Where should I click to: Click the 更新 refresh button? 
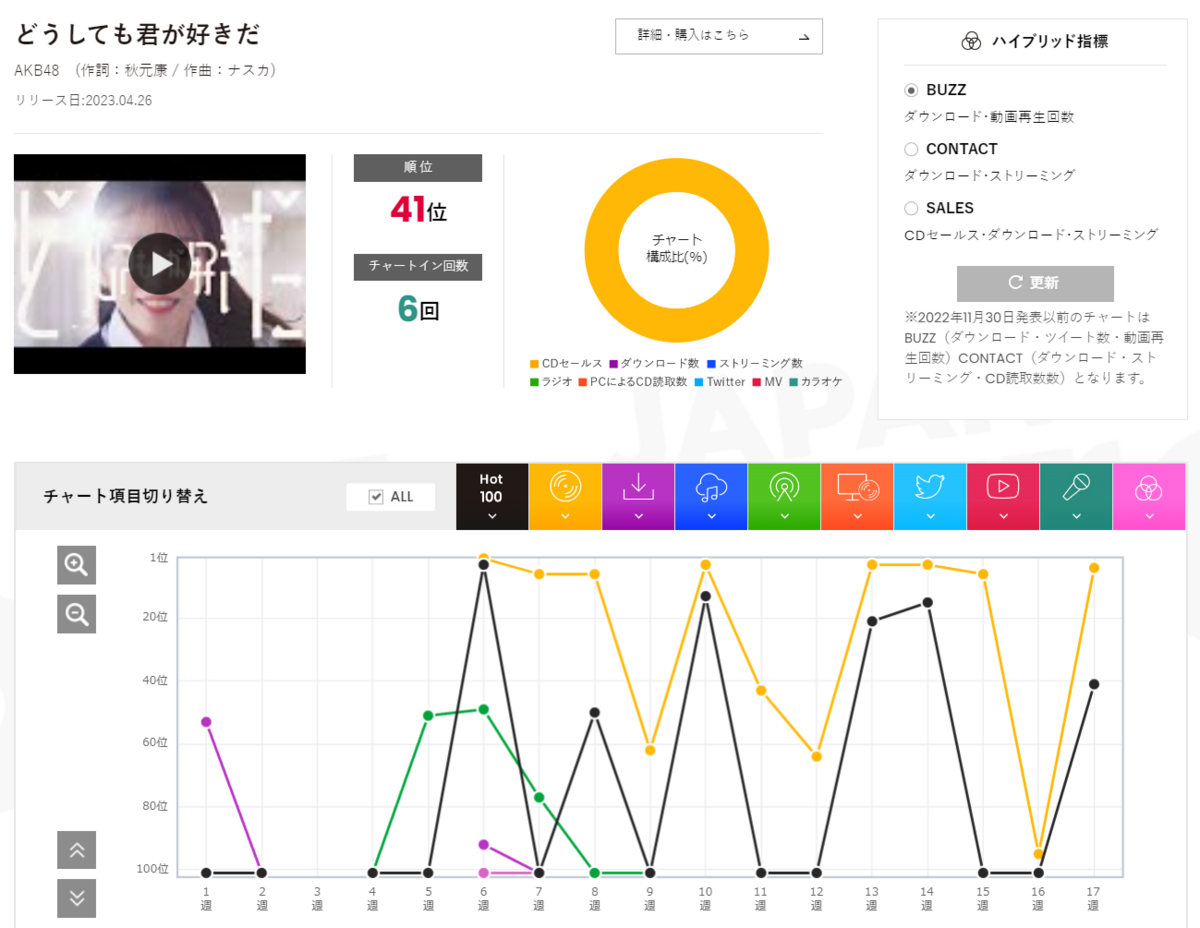[1035, 283]
